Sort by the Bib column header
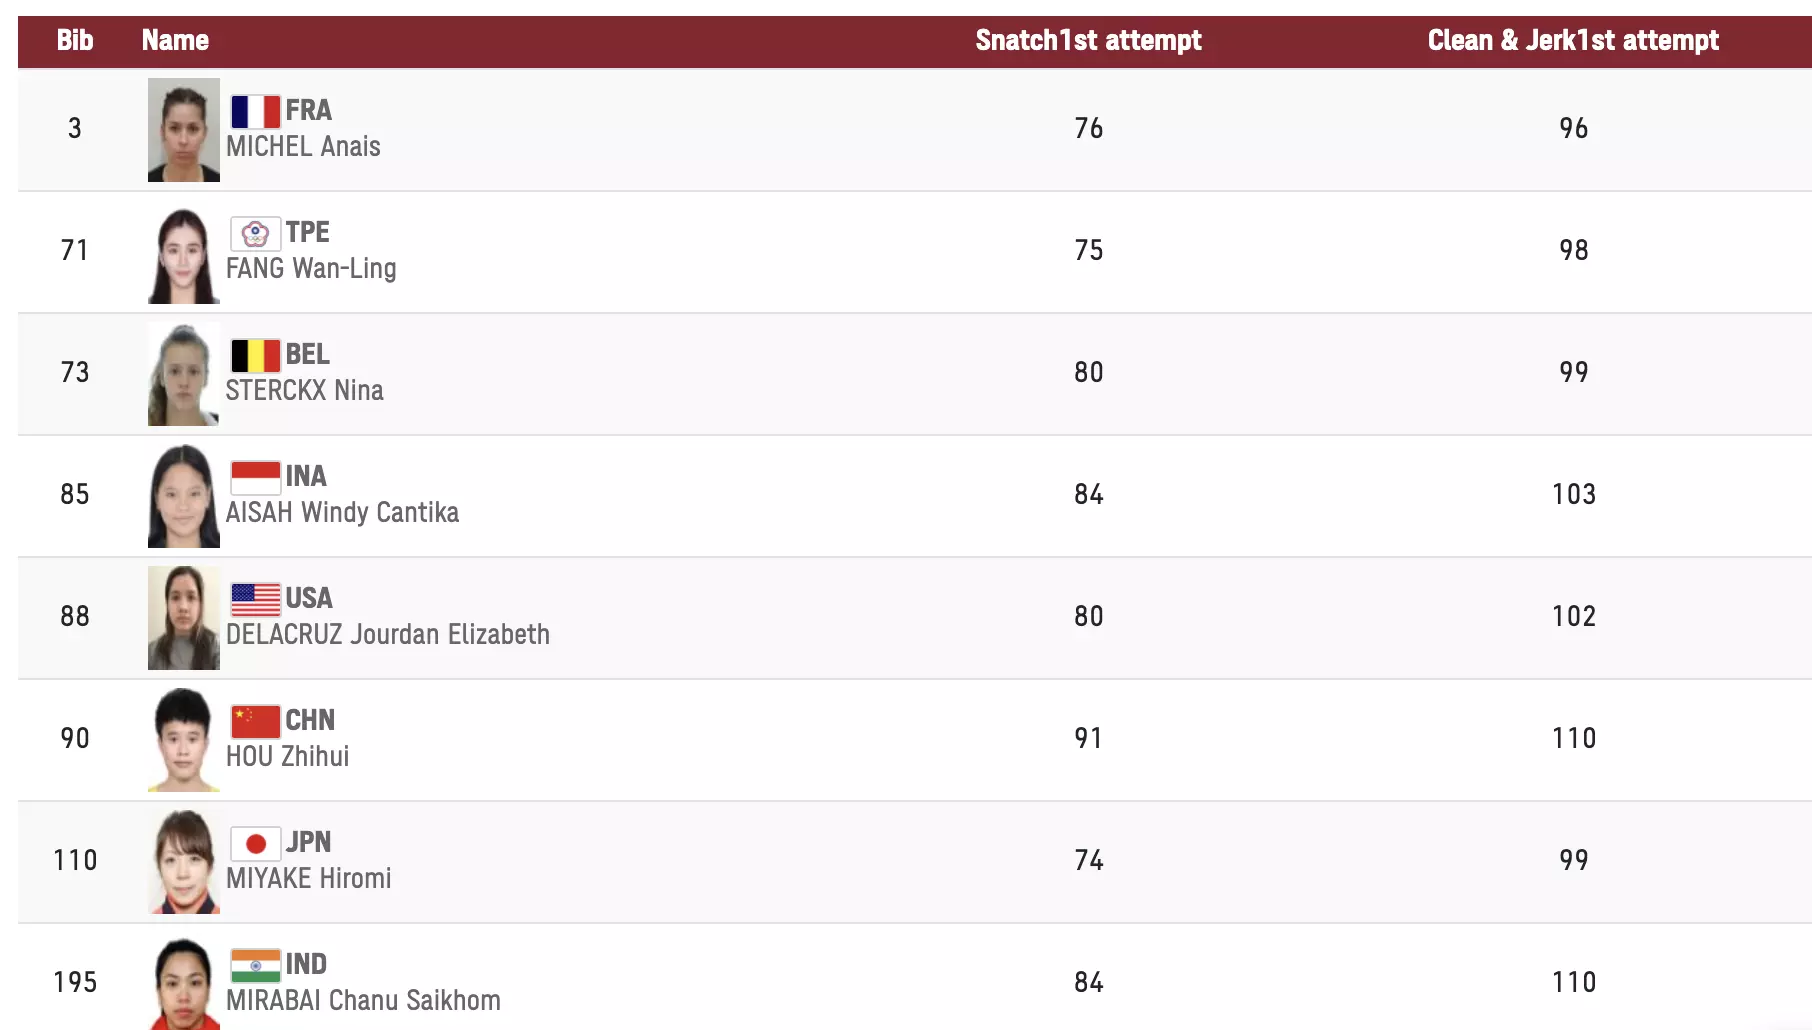1812x1030 pixels. [x=75, y=40]
